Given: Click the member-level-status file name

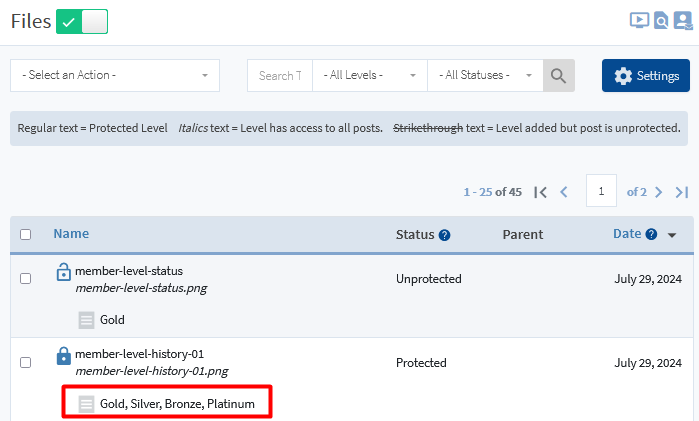Looking at the screenshot, I should pyautogui.click(x=129, y=271).
